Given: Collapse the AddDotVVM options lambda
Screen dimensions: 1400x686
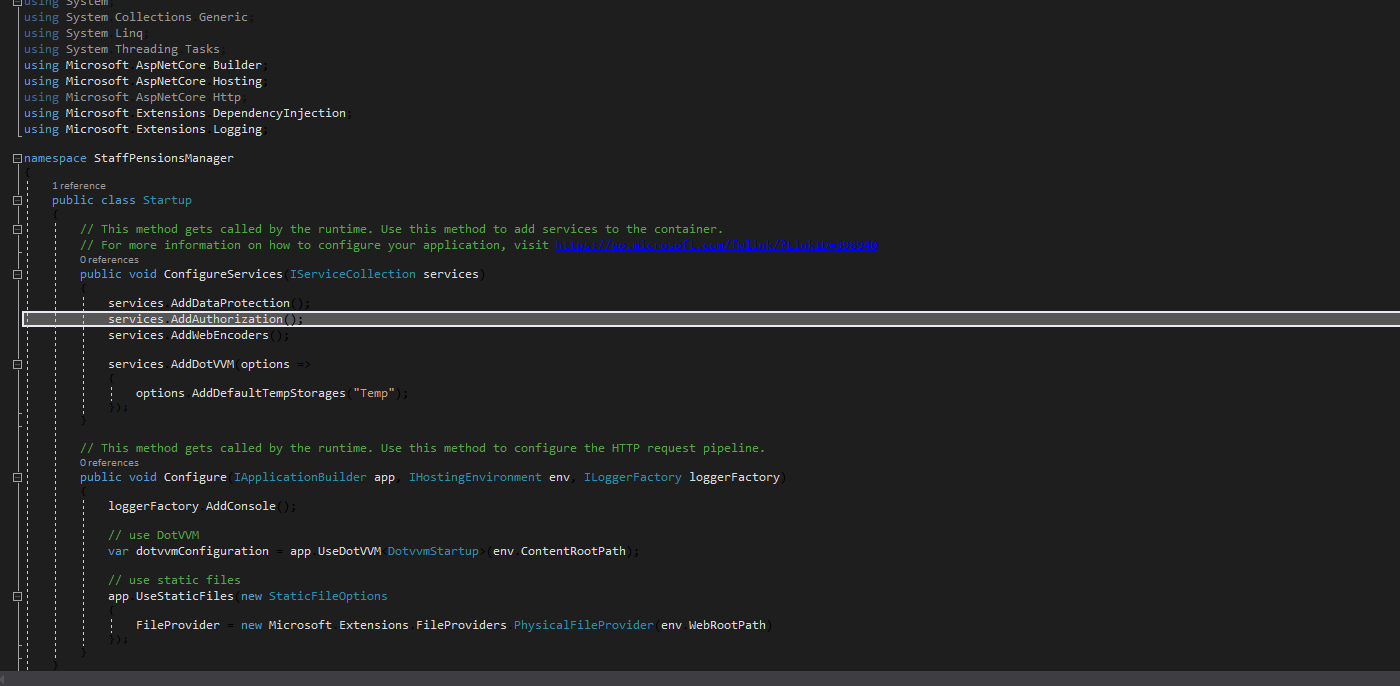Looking at the screenshot, I should tap(17, 364).
